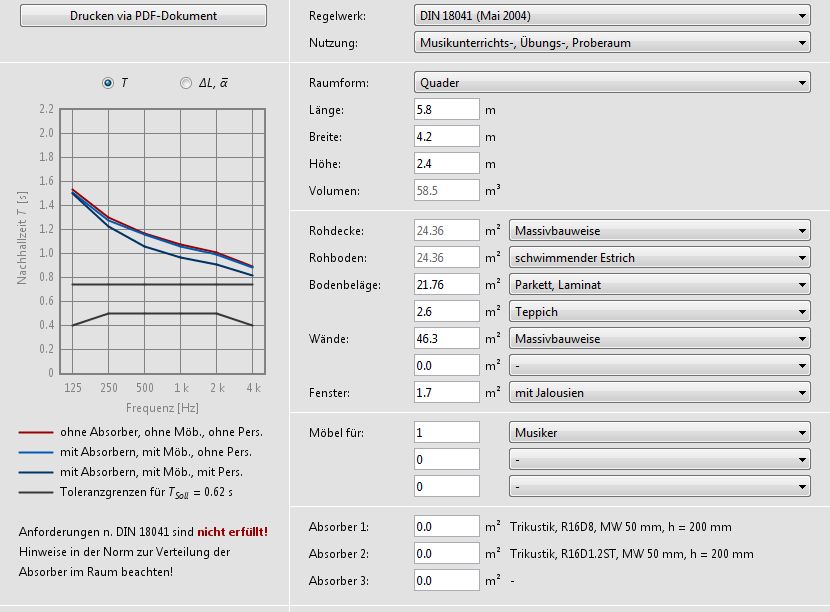Open the Möbel für Musiker dropdown
The height and width of the screenshot is (612, 830).
(660, 433)
